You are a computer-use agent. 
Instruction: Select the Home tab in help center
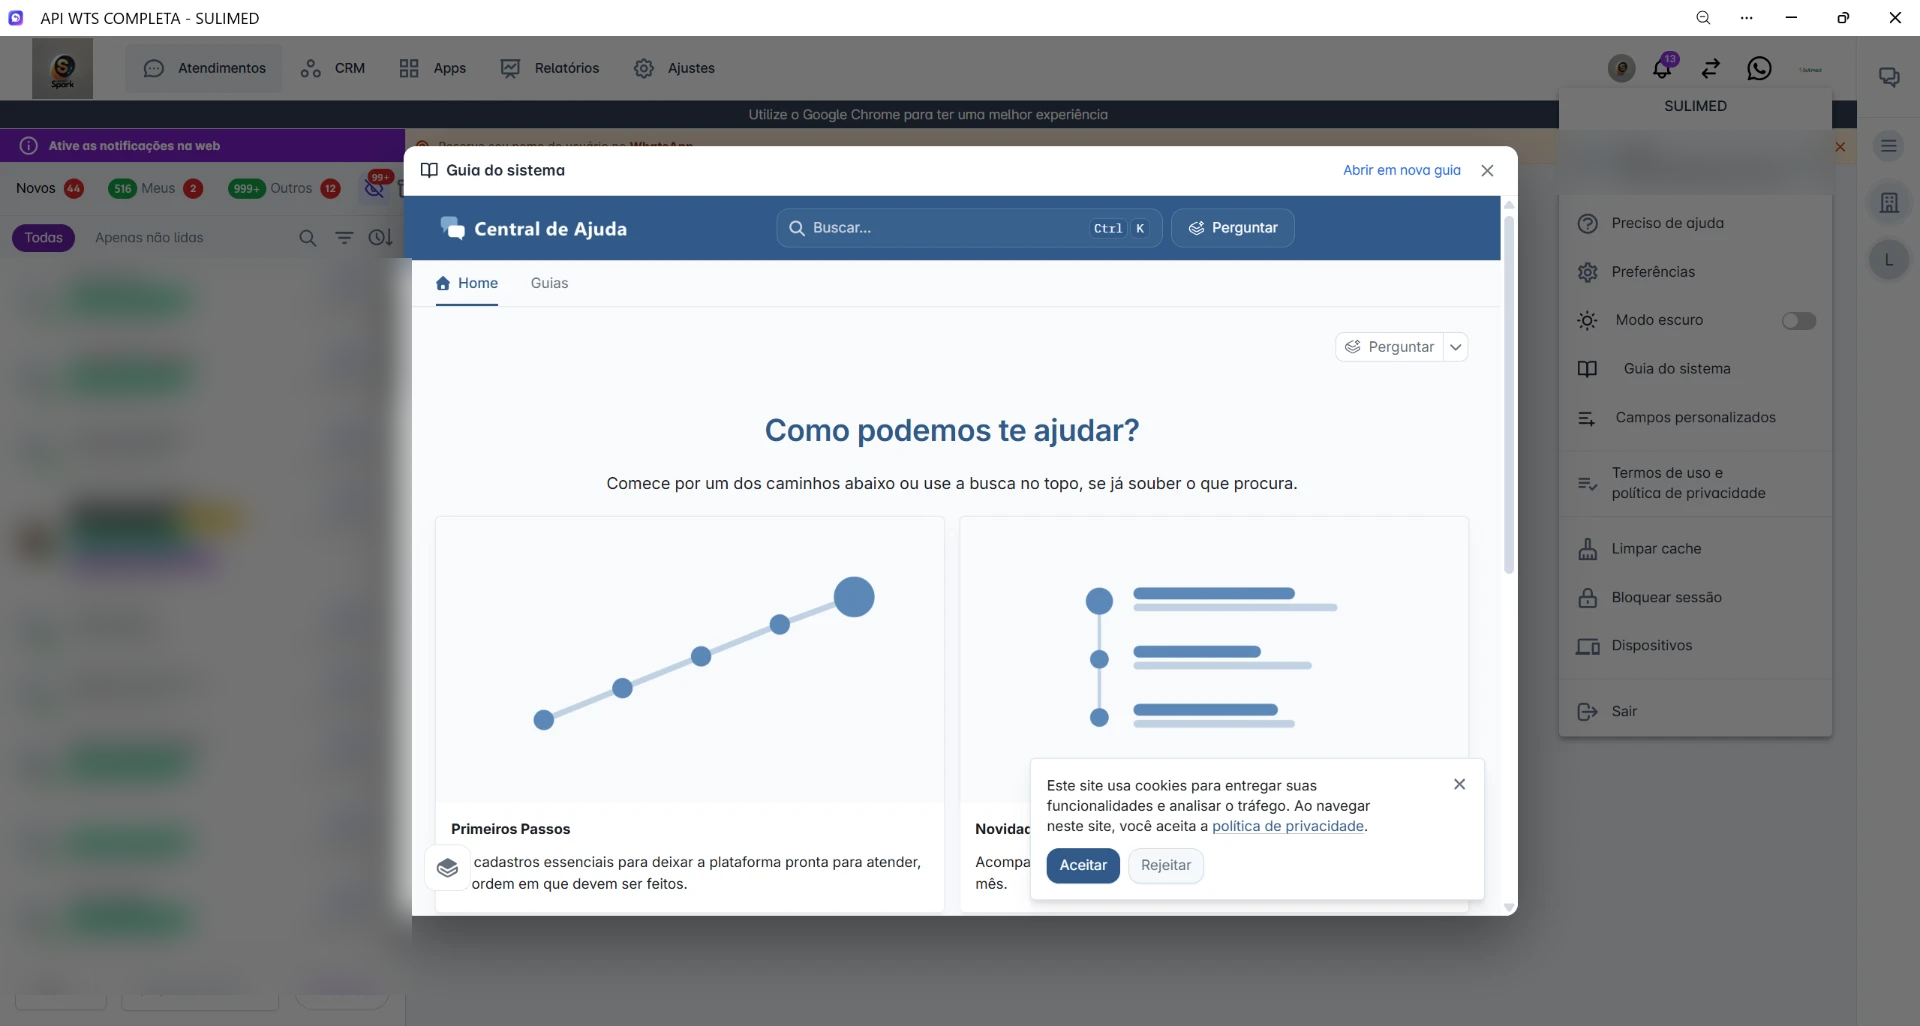[x=467, y=284]
